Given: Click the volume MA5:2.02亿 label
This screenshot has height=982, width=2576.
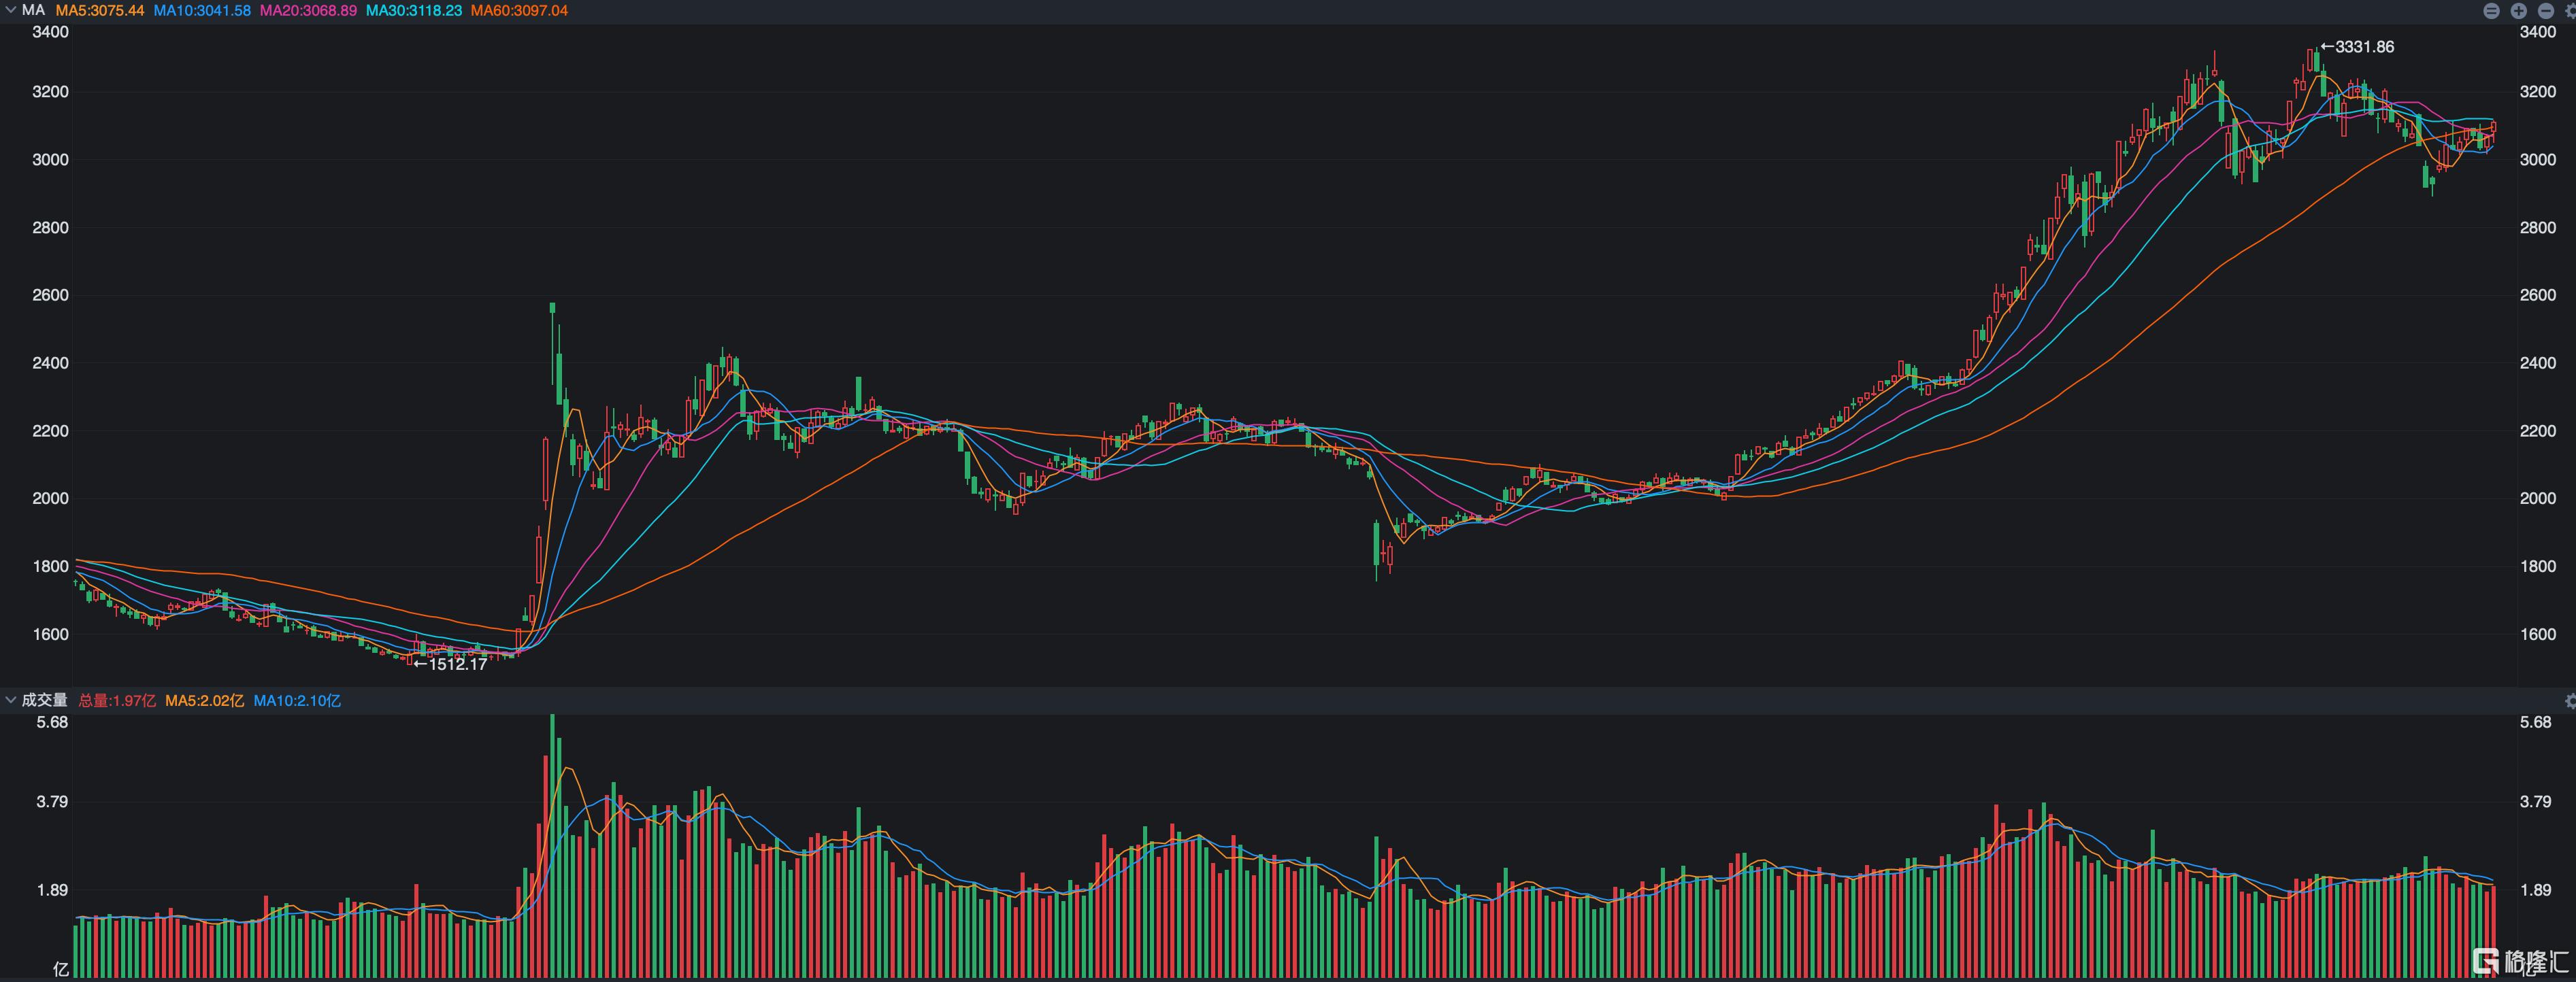Looking at the screenshot, I should (204, 700).
